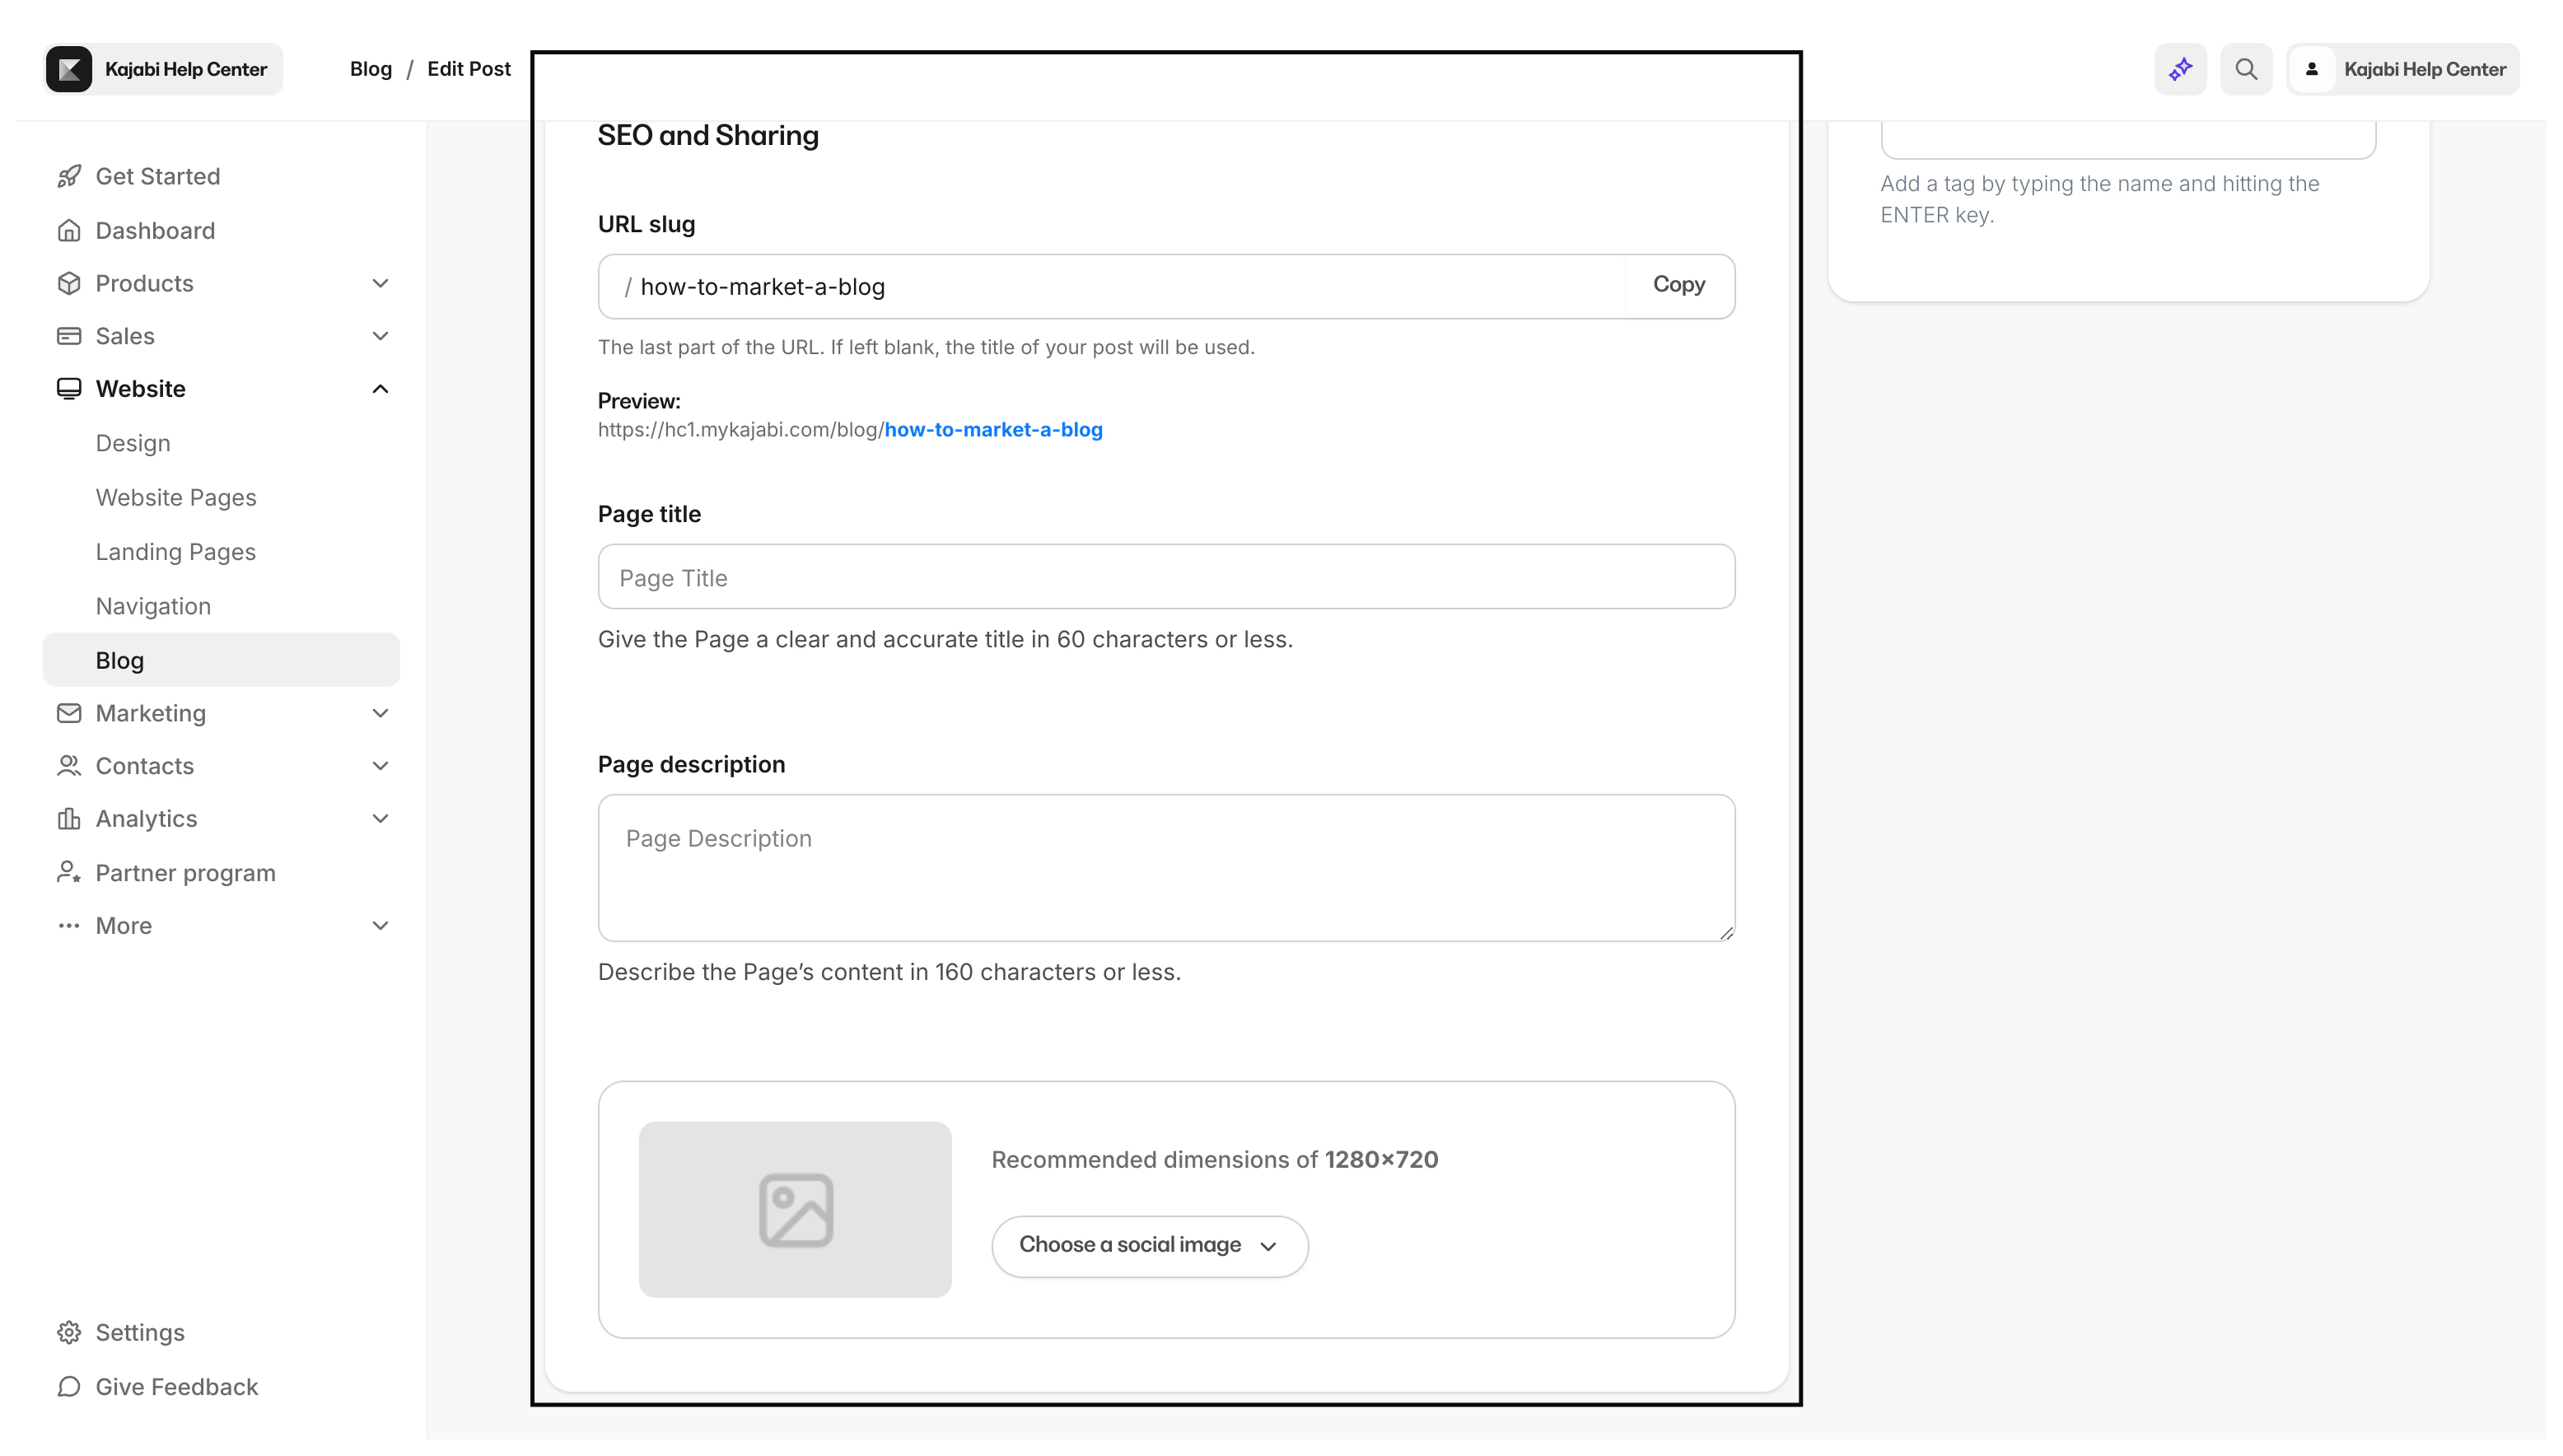Select Landing Pages in the sidebar
Screen dimensions: 2563x1456
tap(175, 551)
